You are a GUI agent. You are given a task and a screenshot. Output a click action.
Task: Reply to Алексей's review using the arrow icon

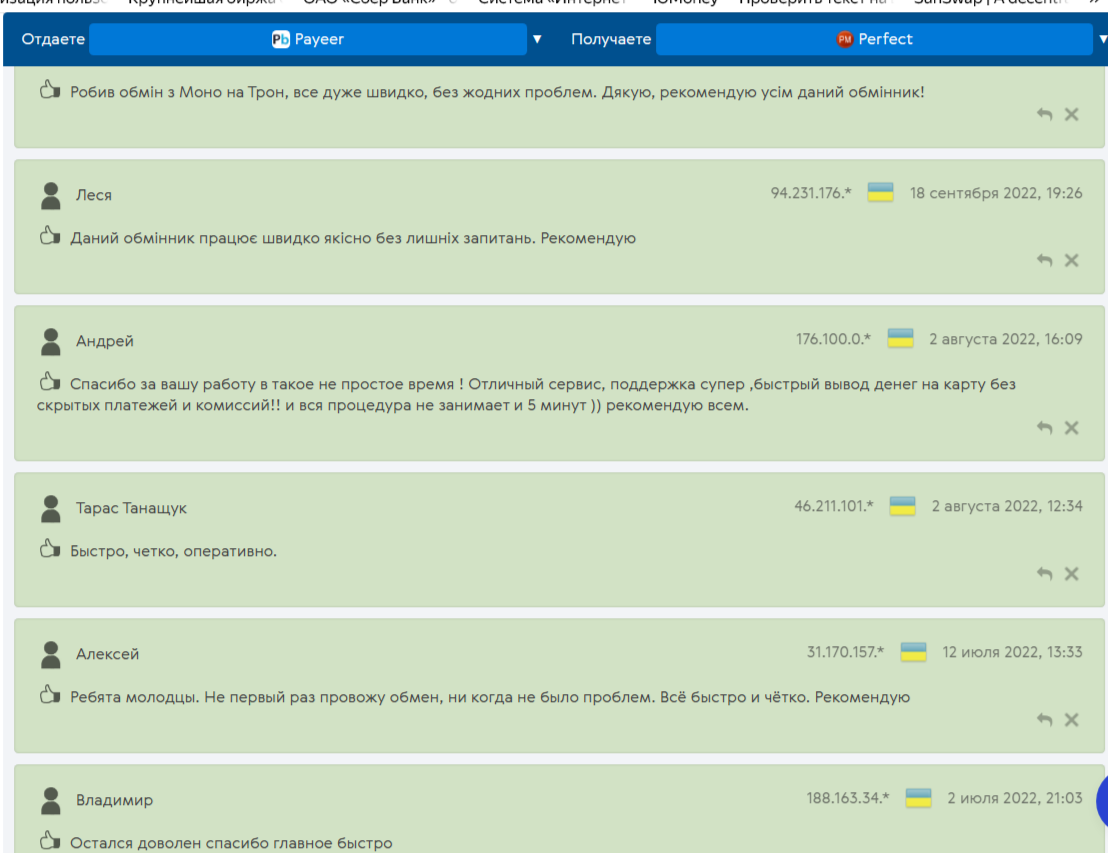(x=1045, y=720)
